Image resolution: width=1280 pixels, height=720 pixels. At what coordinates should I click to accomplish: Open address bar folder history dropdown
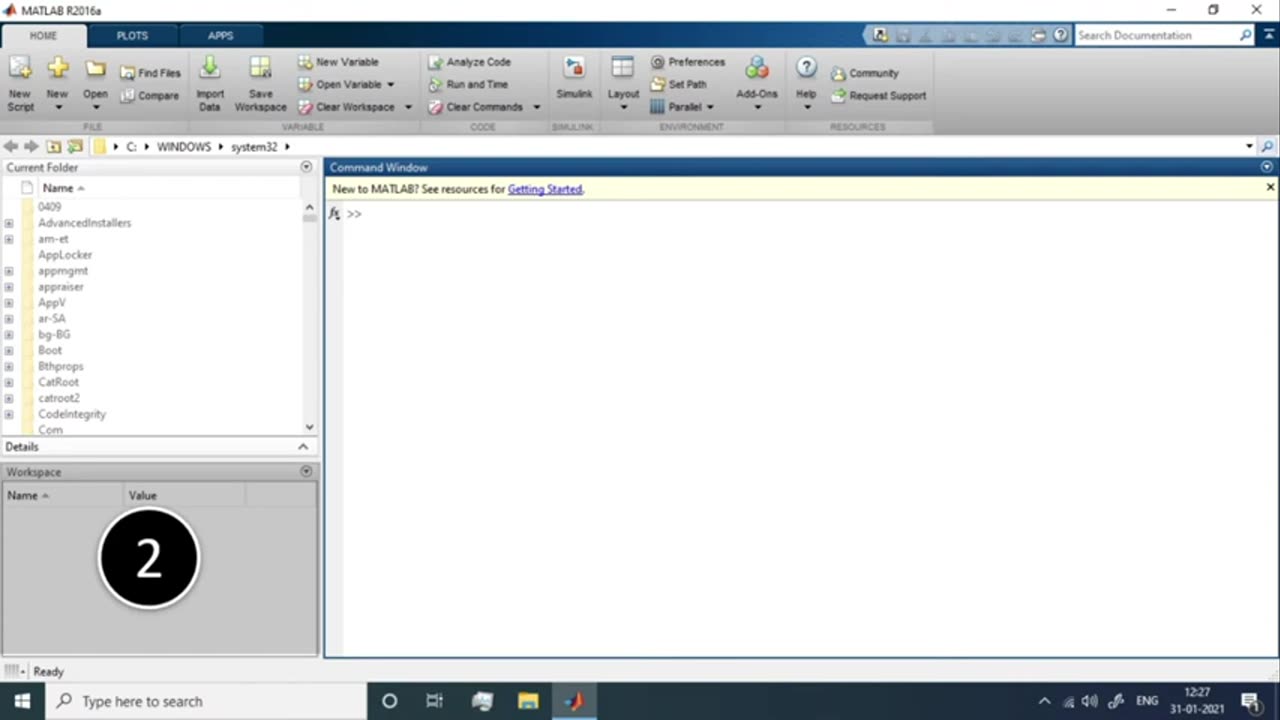click(x=1249, y=146)
